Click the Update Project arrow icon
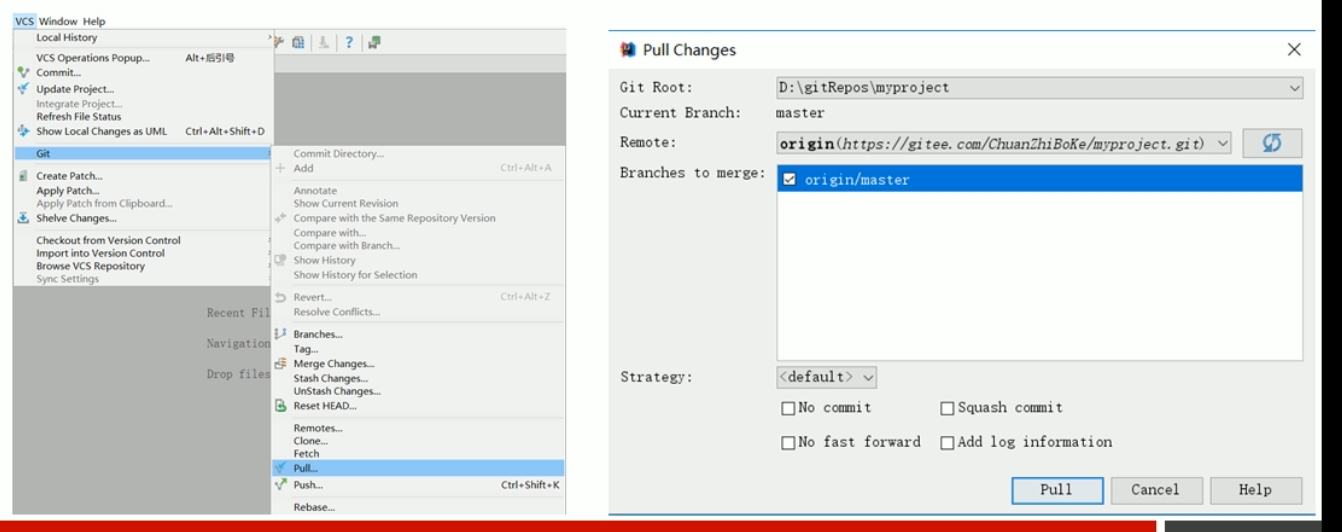Screen dimensions: 1342x532 [x=24, y=89]
